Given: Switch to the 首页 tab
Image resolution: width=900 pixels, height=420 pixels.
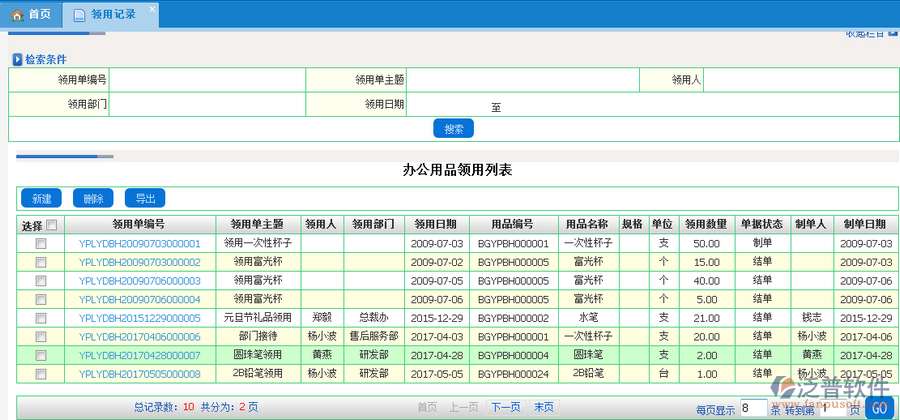Looking at the screenshot, I should (30, 15).
